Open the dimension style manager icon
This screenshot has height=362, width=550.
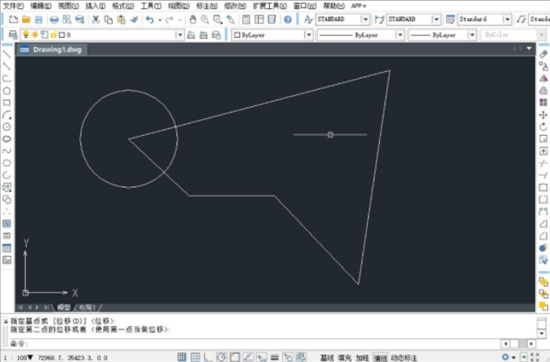[x=379, y=19]
